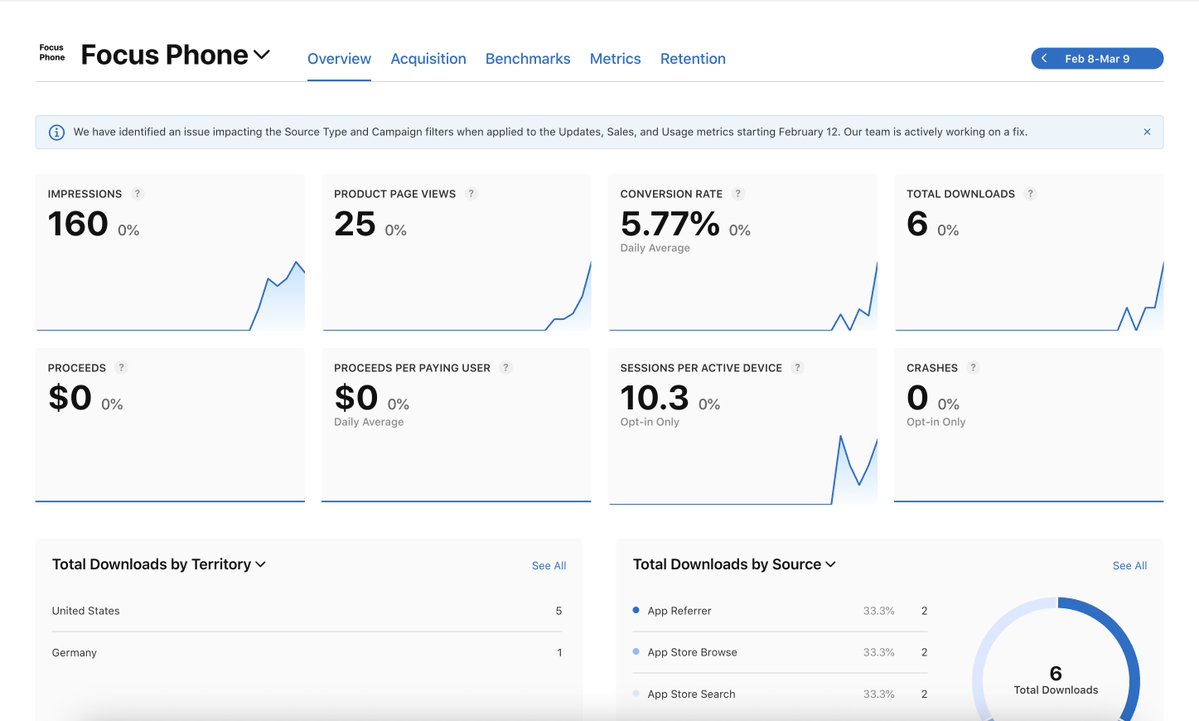Screen dimensions: 1199x721
Task: Select the United States territory row
Action: click(x=307, y=611)
